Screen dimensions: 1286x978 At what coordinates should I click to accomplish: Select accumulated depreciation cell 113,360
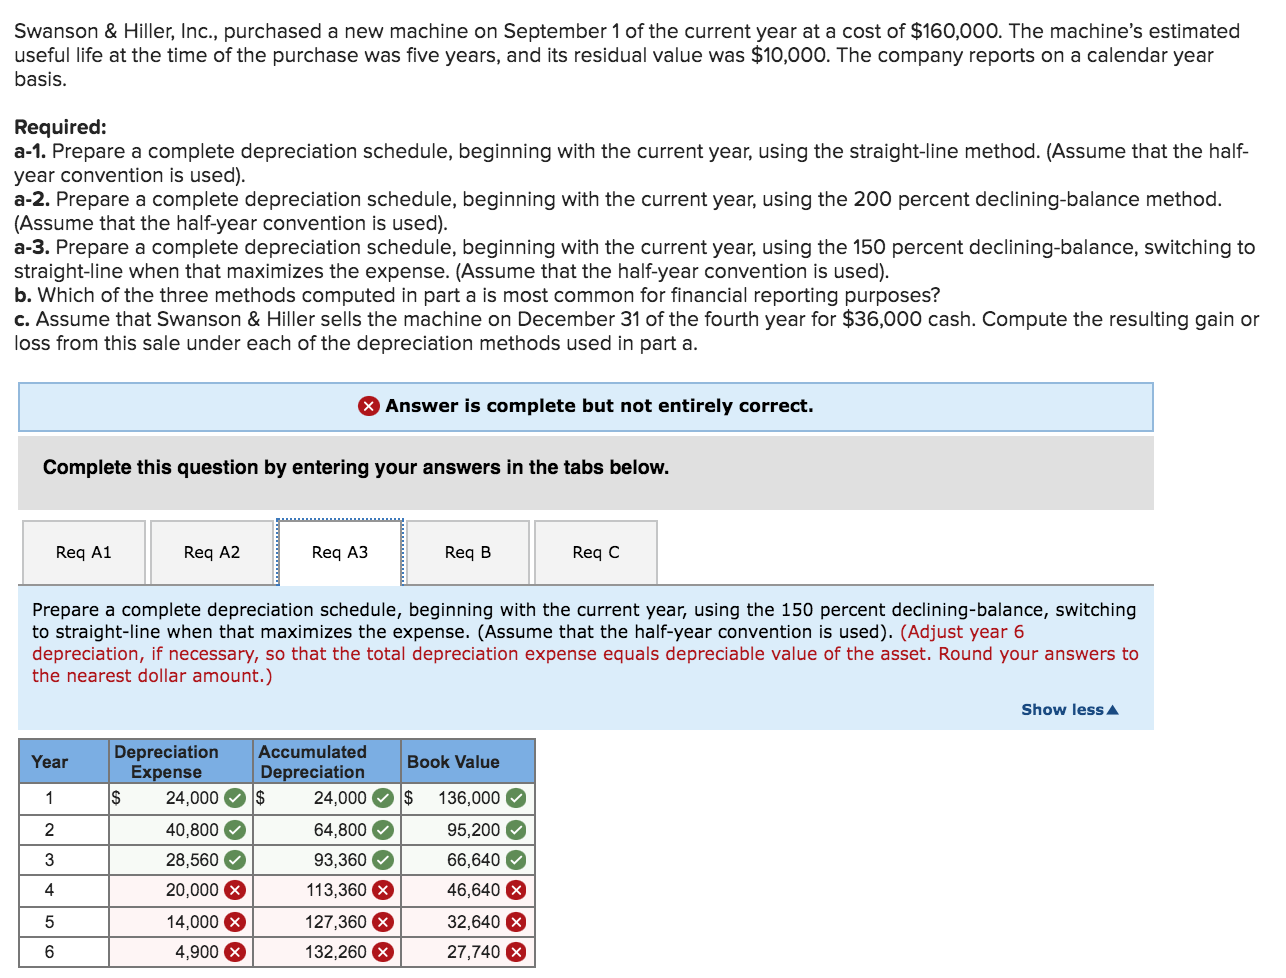click(x=327, y=890)
